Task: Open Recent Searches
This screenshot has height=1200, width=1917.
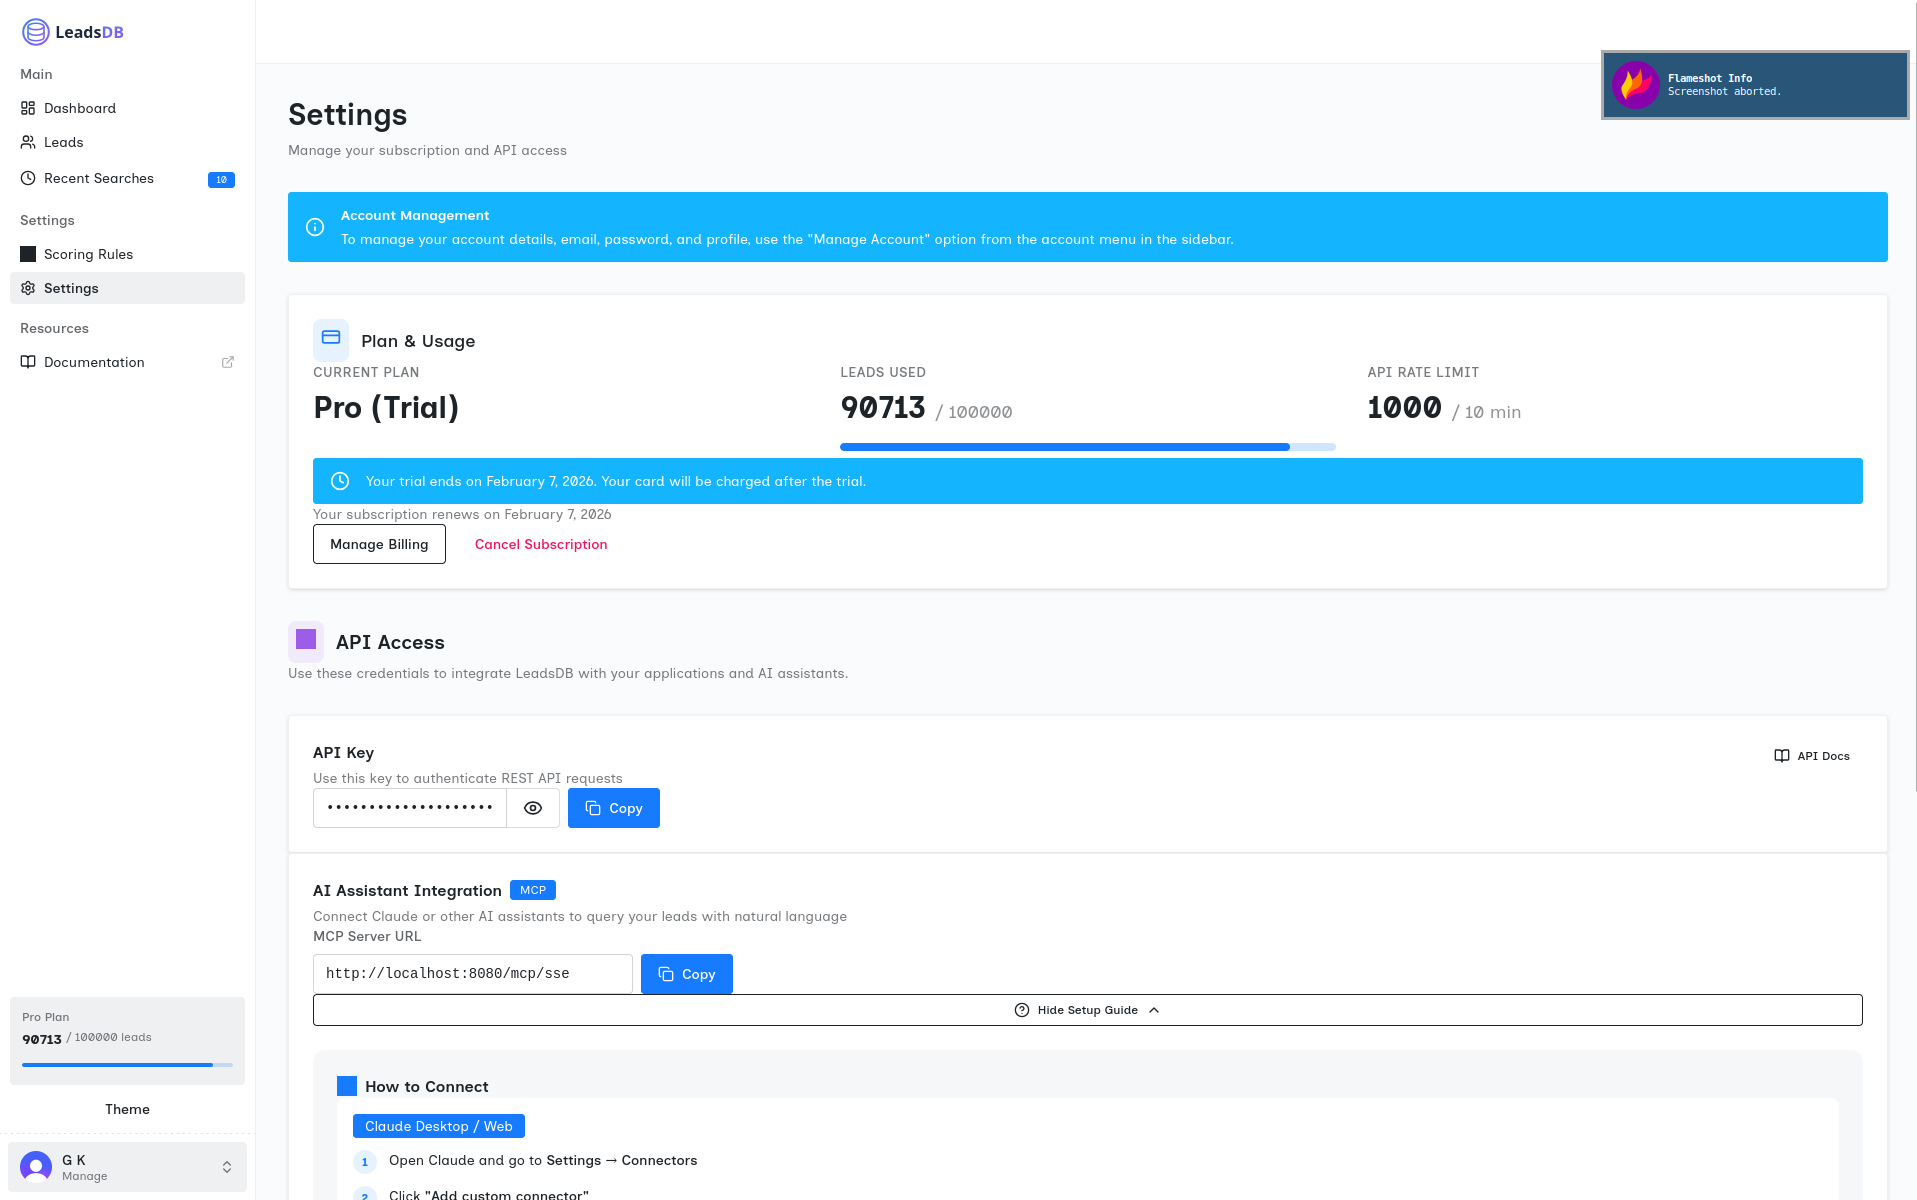Action: (x=98, y=178)
